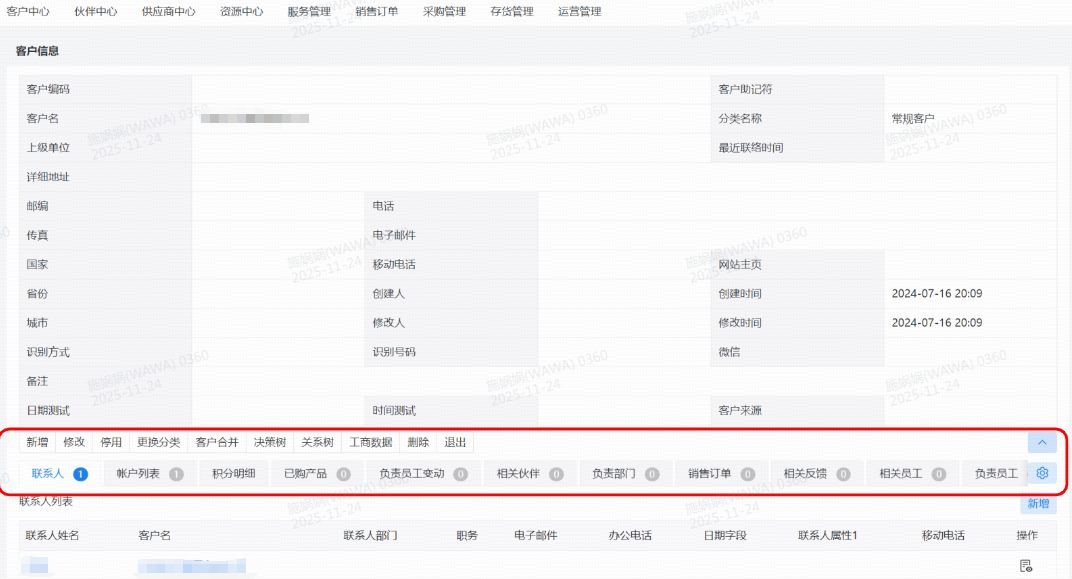Viewport: 1072px width, 579px height.
Task: Open the 决策树 toolbar item
Action: point(270,442)
